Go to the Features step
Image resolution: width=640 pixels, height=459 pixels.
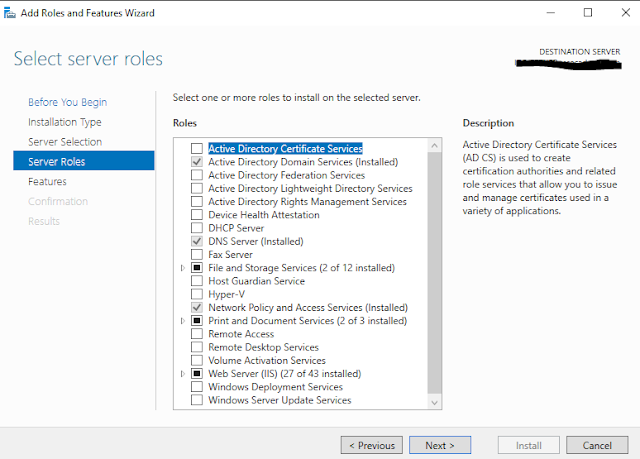pos(47,182)
